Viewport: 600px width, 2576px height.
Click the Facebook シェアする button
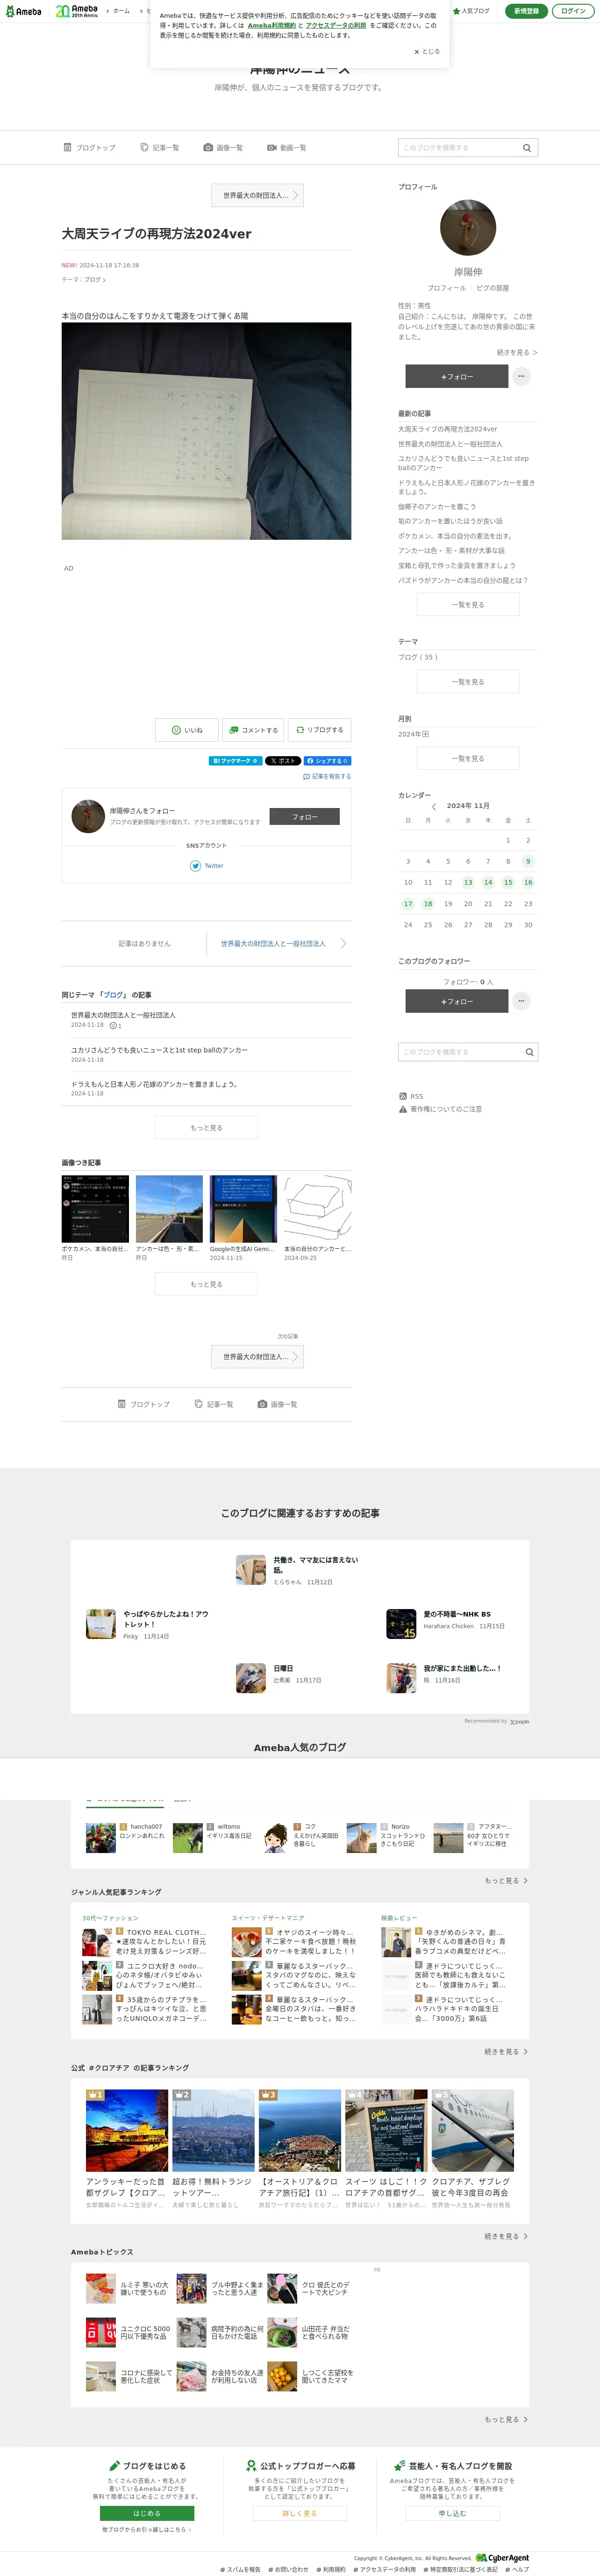pyautogui.click(x=327, y=761)
